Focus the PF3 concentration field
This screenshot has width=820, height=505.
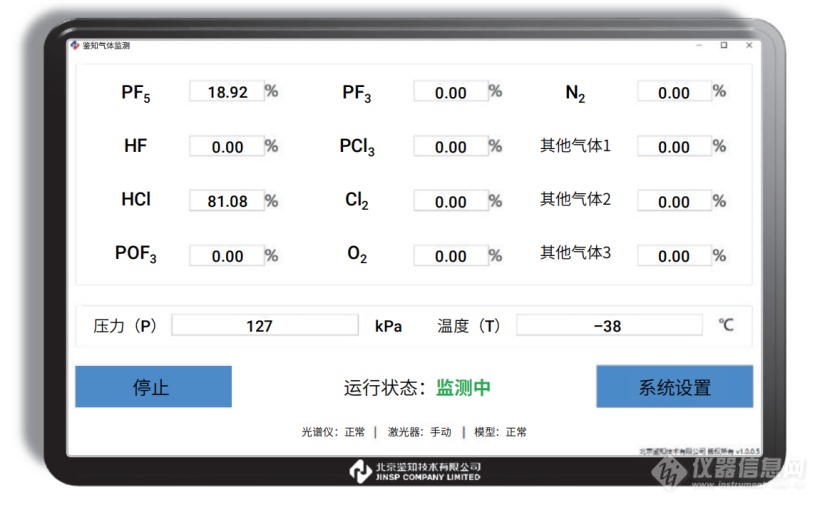(x=450, y=93)
